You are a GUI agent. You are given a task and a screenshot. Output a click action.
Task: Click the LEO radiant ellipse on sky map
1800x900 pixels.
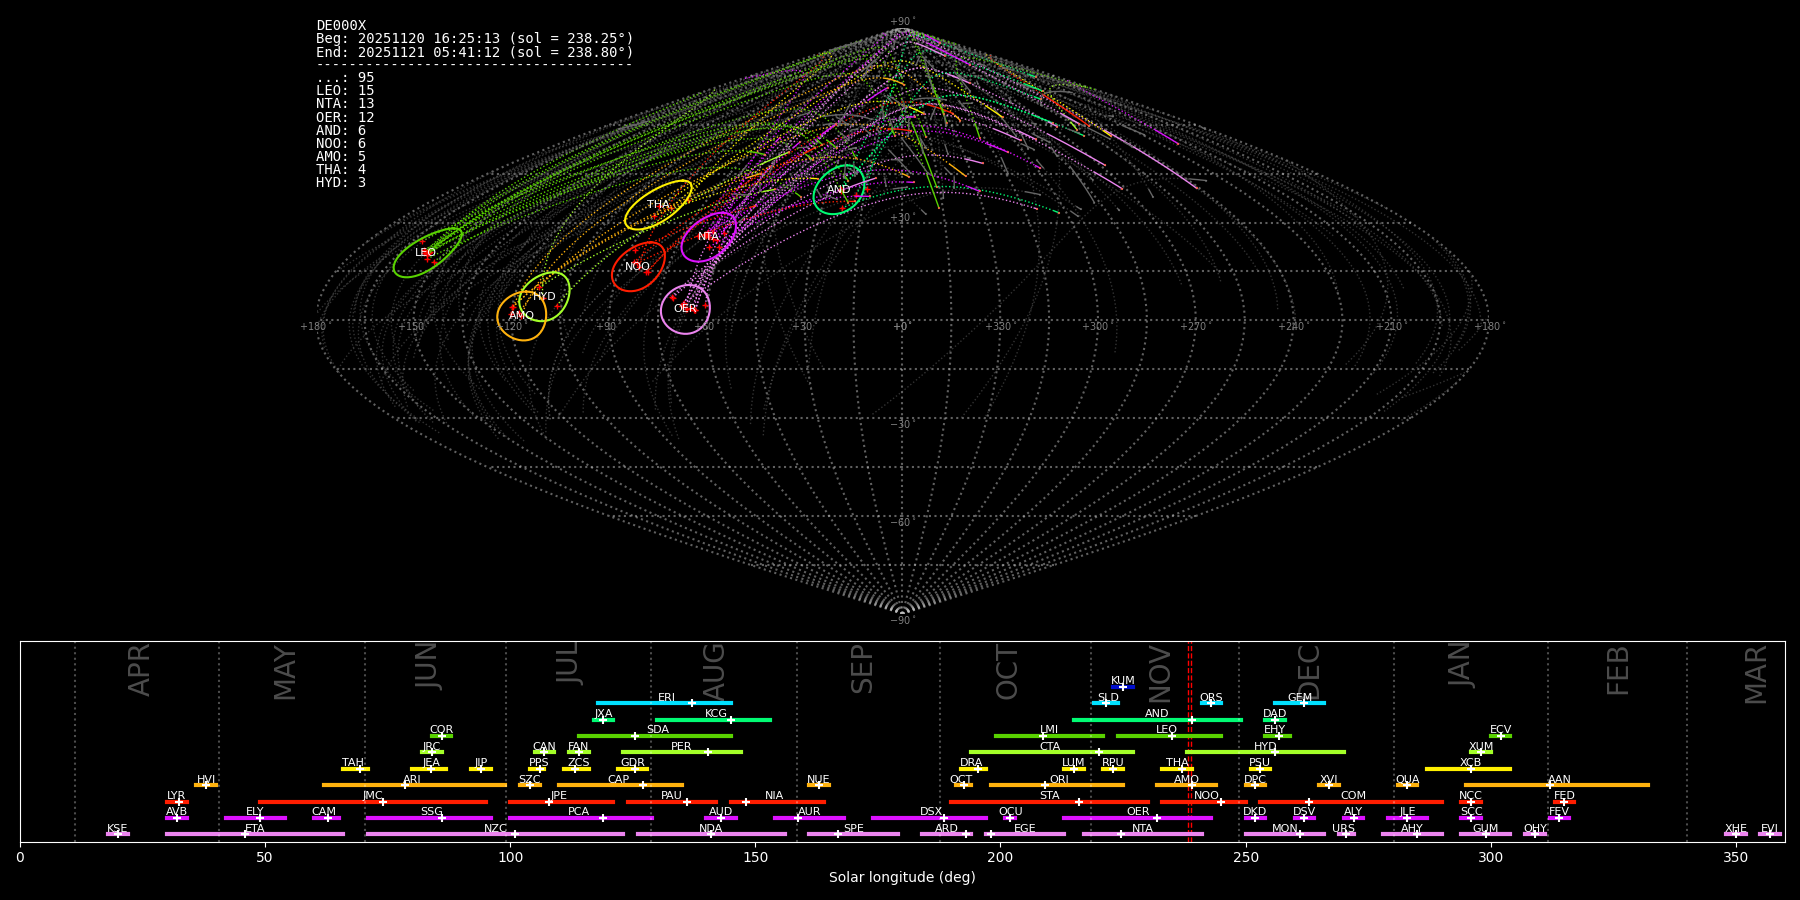click(427, 253)
